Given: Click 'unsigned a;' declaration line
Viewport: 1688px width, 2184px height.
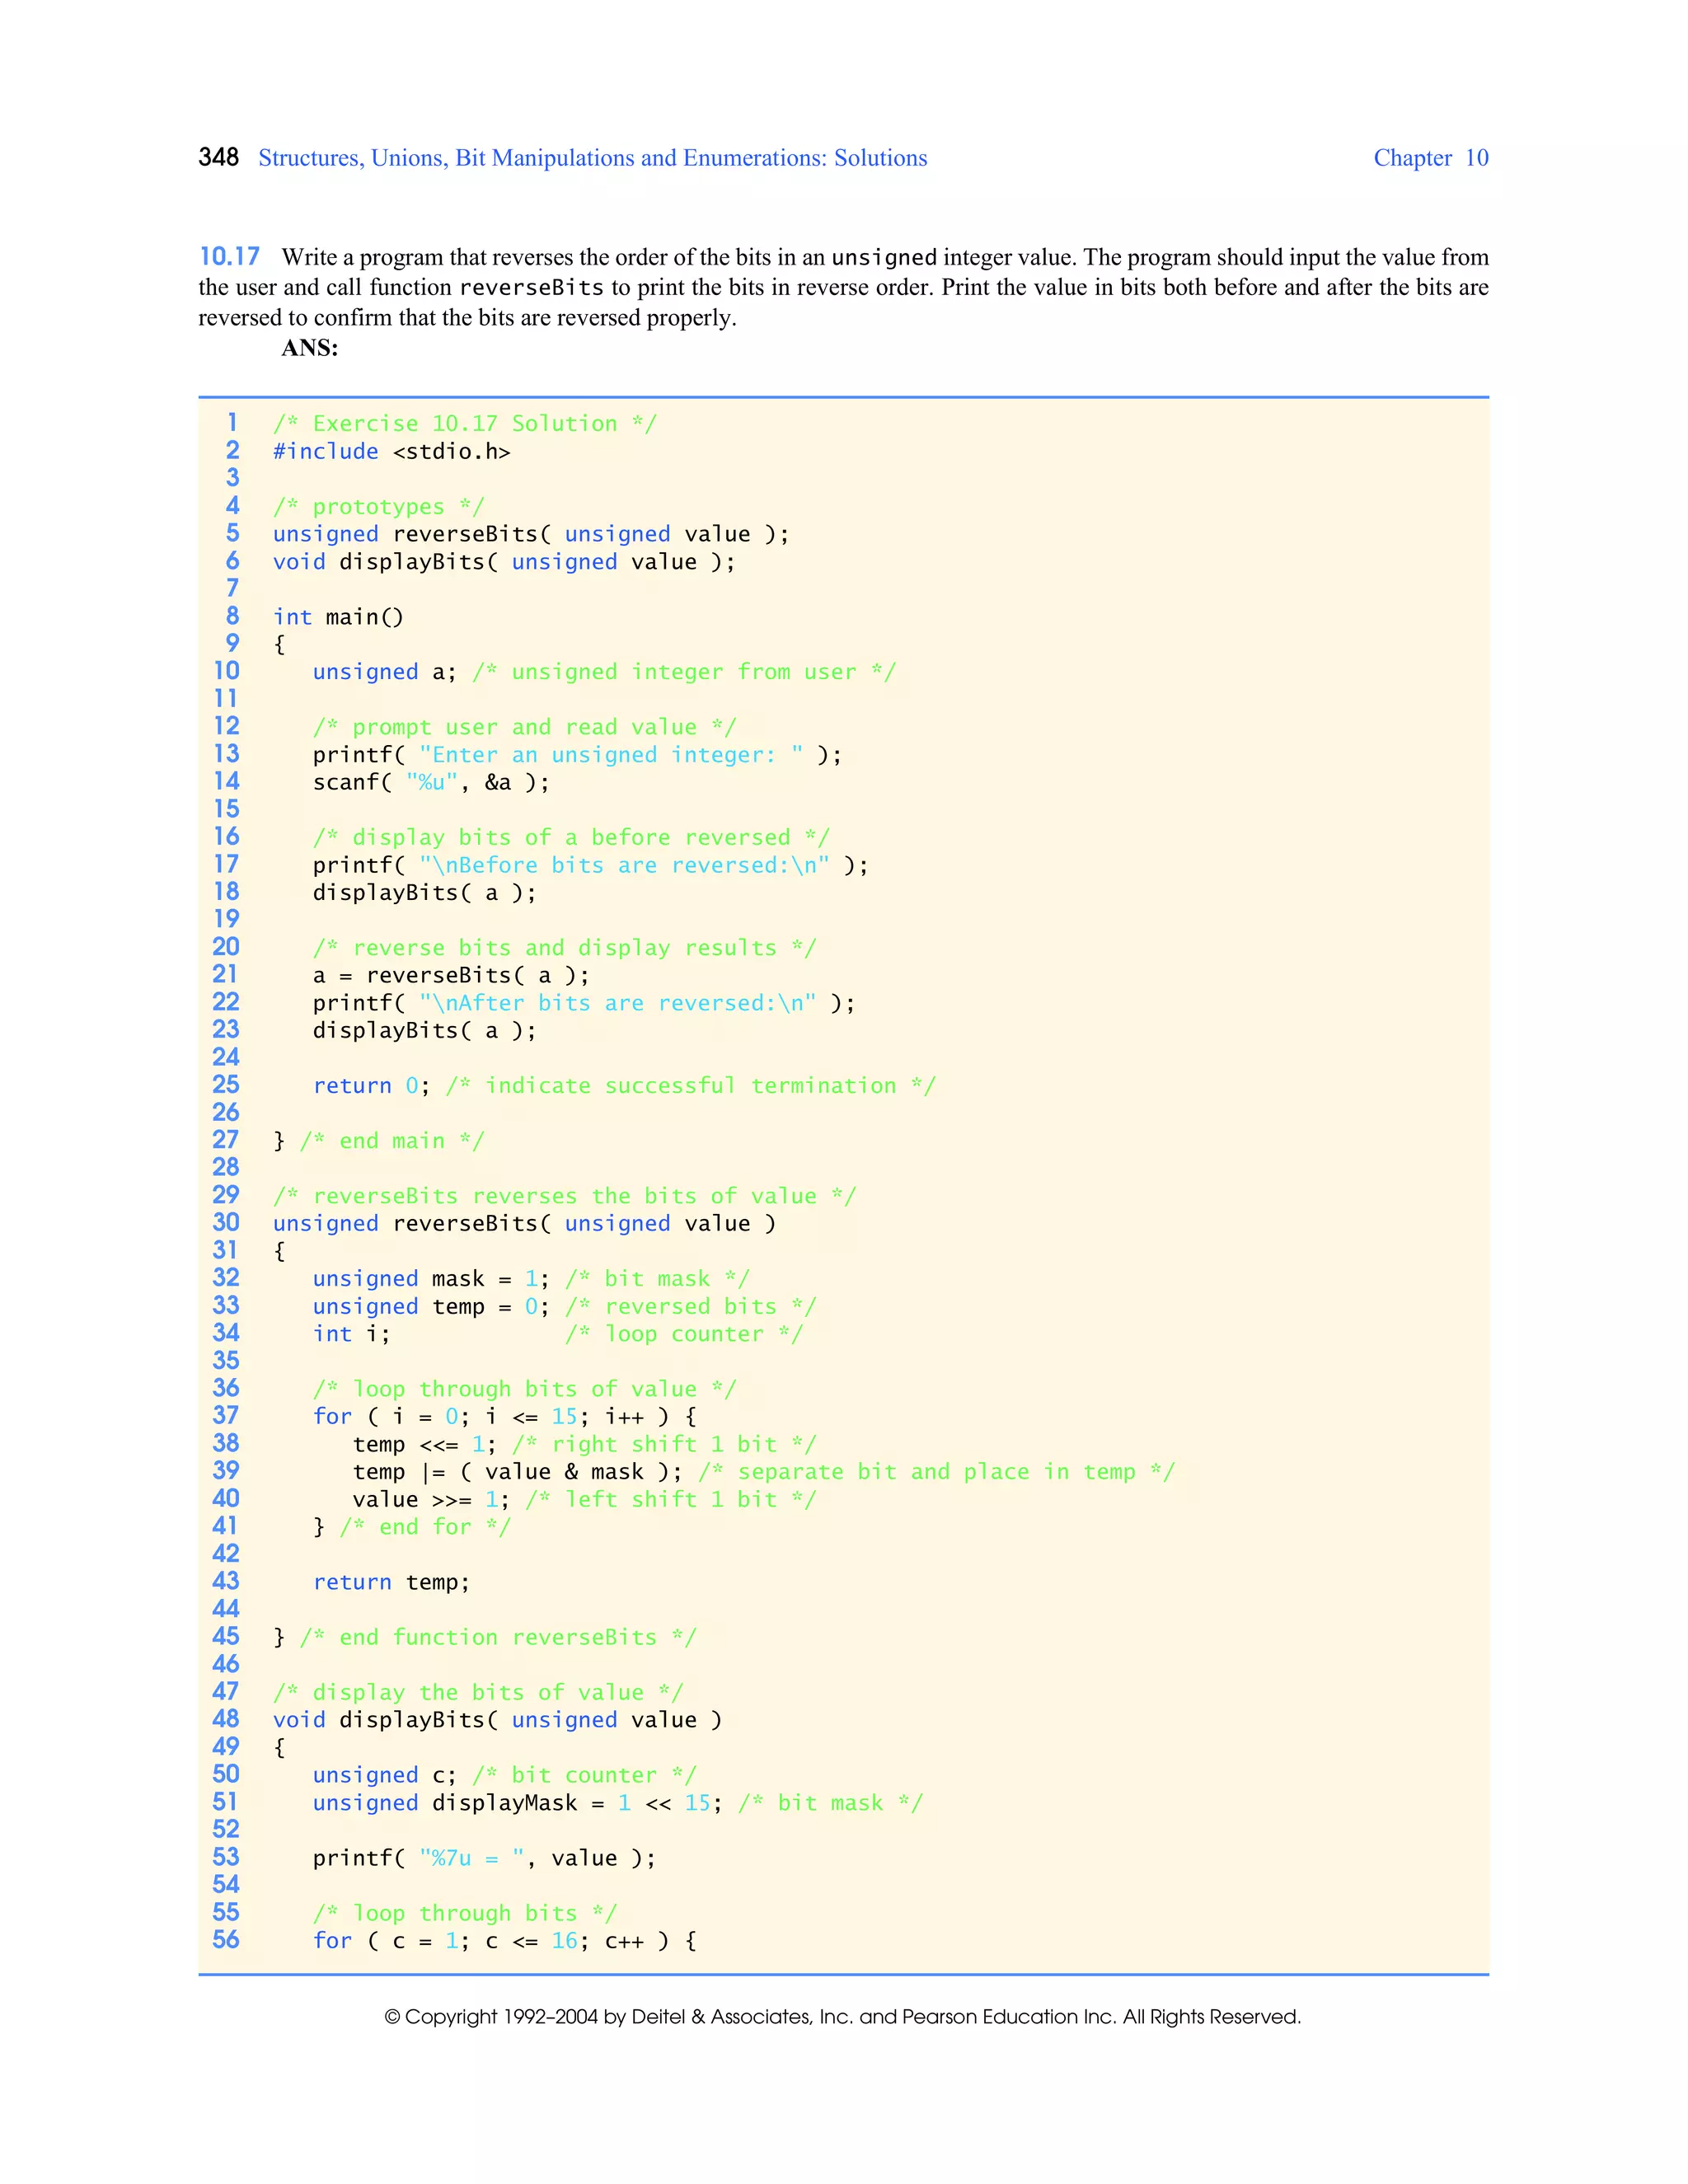Looking at the screenshot, I should point(604,672).
